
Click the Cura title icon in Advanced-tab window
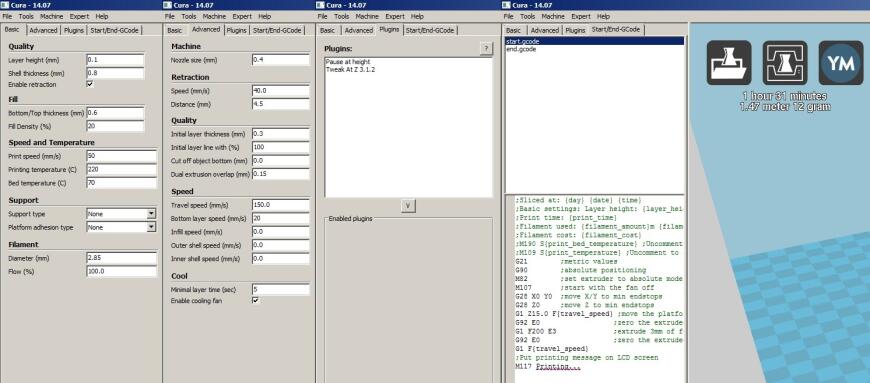pos(168,5)
